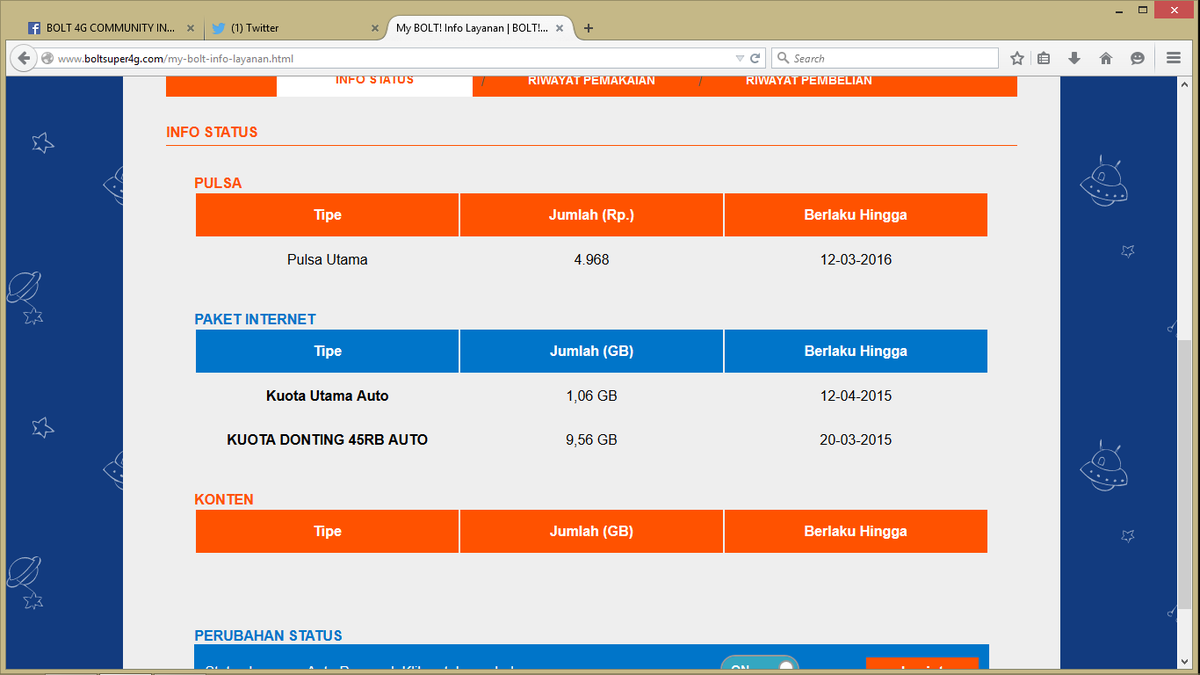Open the downloads arrow icon

tap(1075, 58)
